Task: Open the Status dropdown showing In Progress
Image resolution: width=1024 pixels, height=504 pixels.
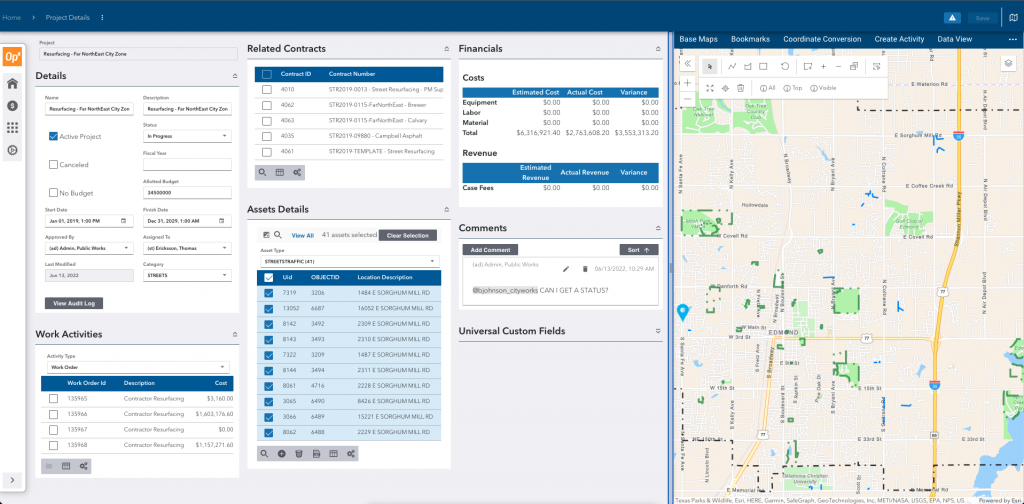Action: click(x=187, y=136)
